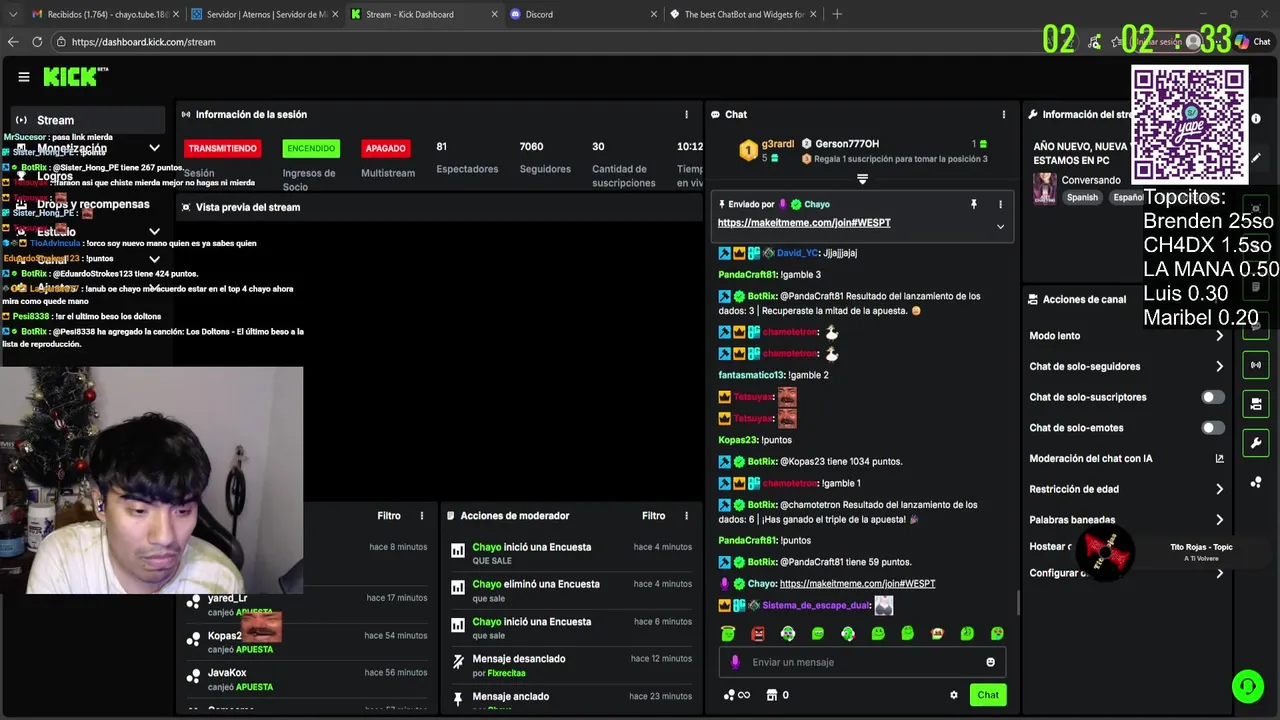Click the browser address bar URL

coord(143,42)
